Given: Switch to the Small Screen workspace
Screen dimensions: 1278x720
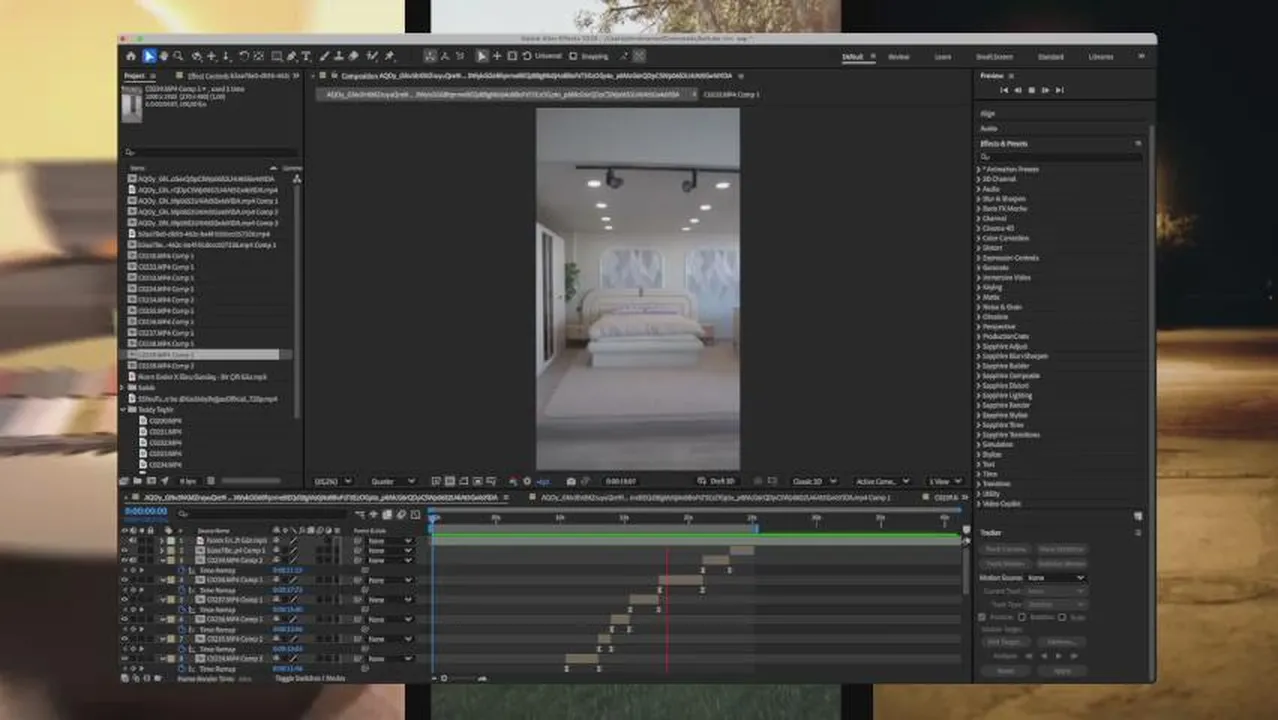Looking at the screenshot, I should point(994,57).
